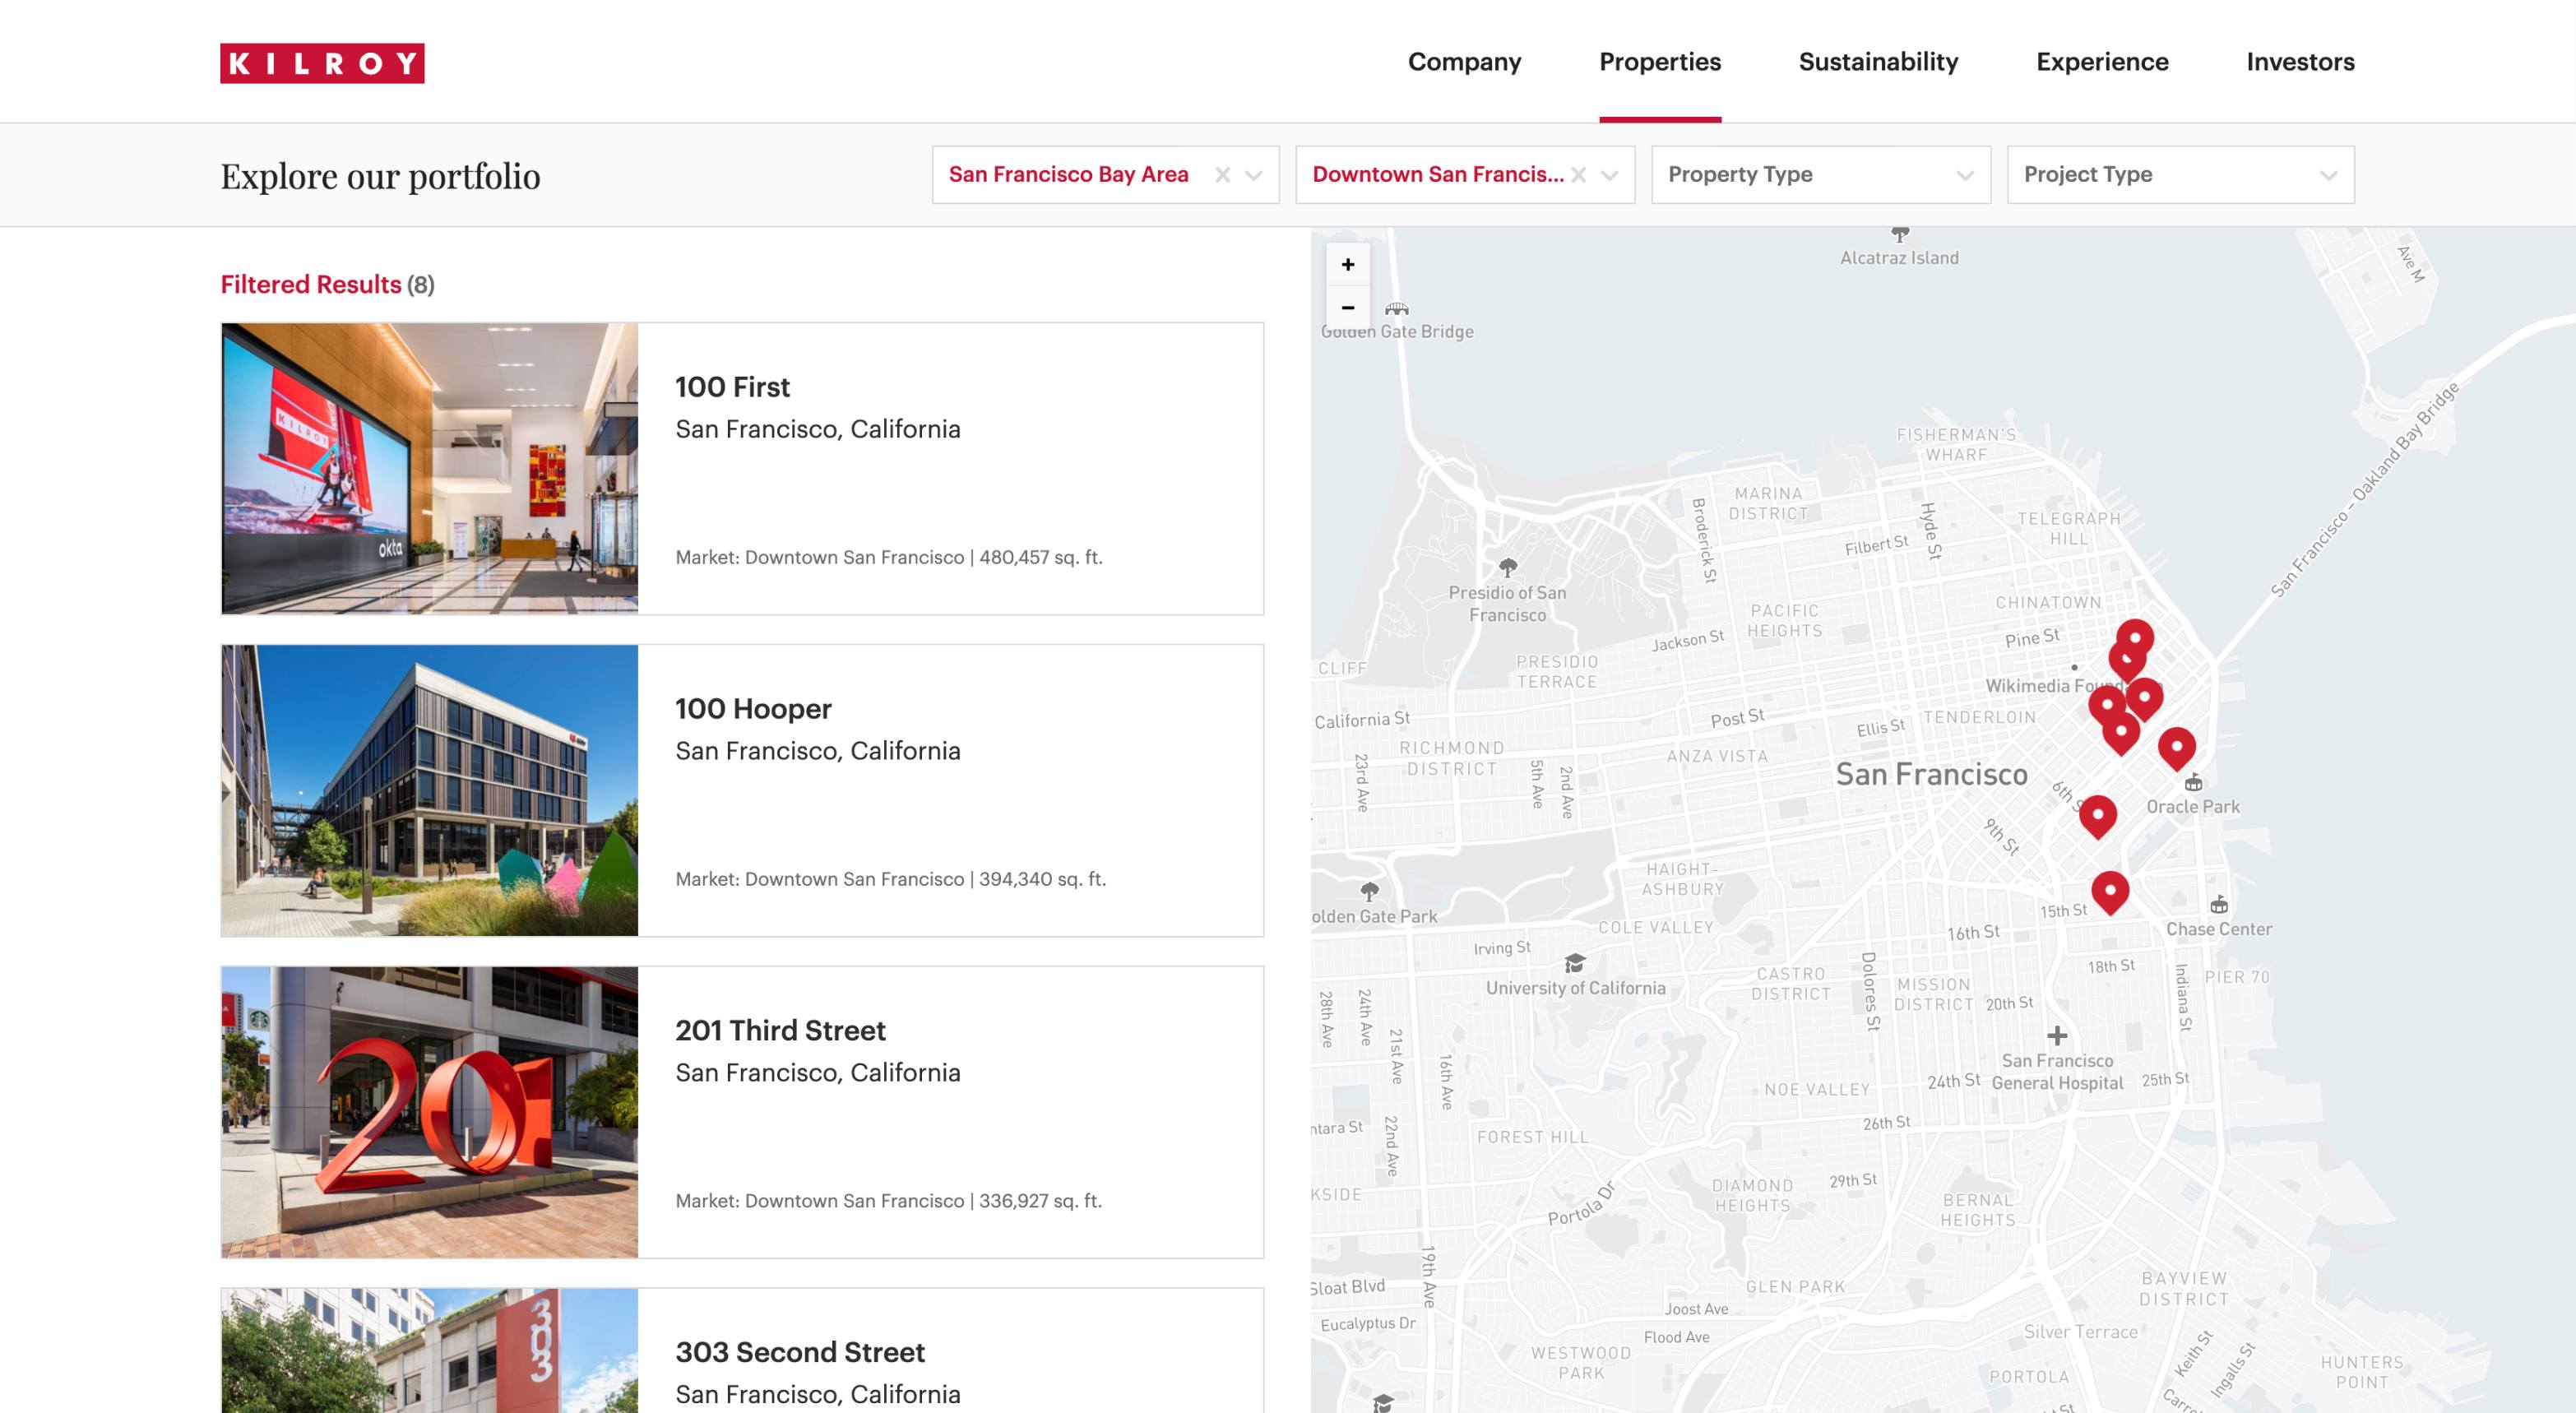
Task: Open the Company menu
Action: point(1464,62)
